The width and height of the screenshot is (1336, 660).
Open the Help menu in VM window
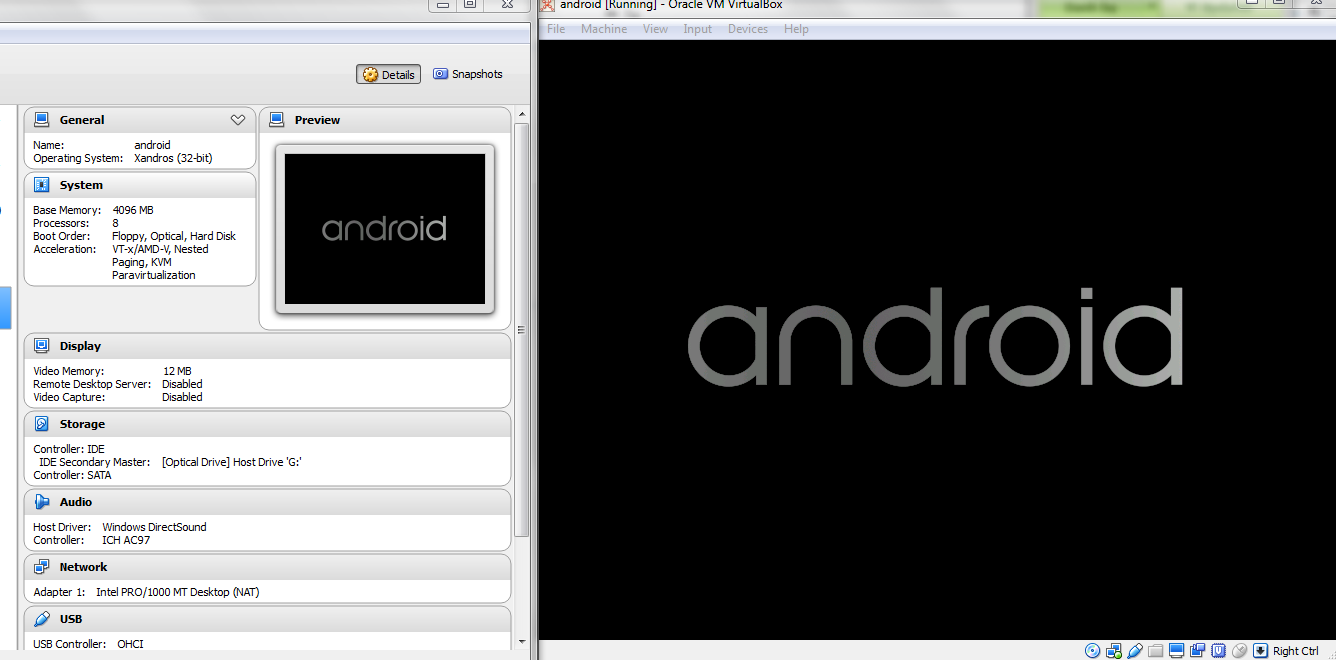coord(796,29)
